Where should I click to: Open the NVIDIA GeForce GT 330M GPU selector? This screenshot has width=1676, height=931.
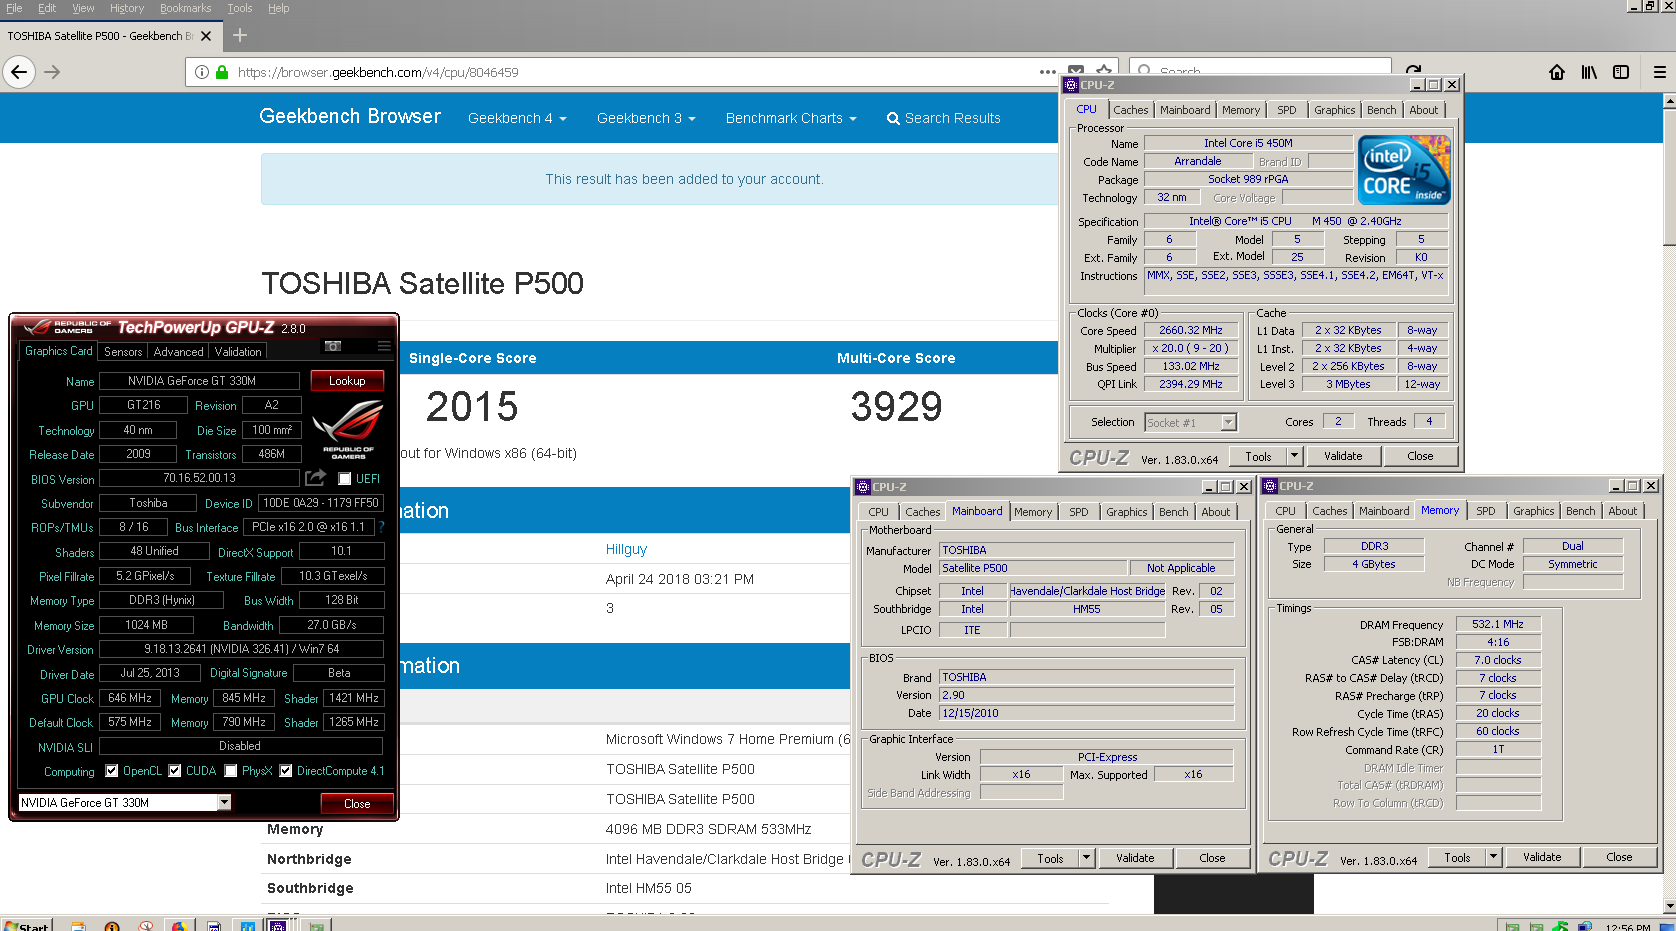coord(125,802)
